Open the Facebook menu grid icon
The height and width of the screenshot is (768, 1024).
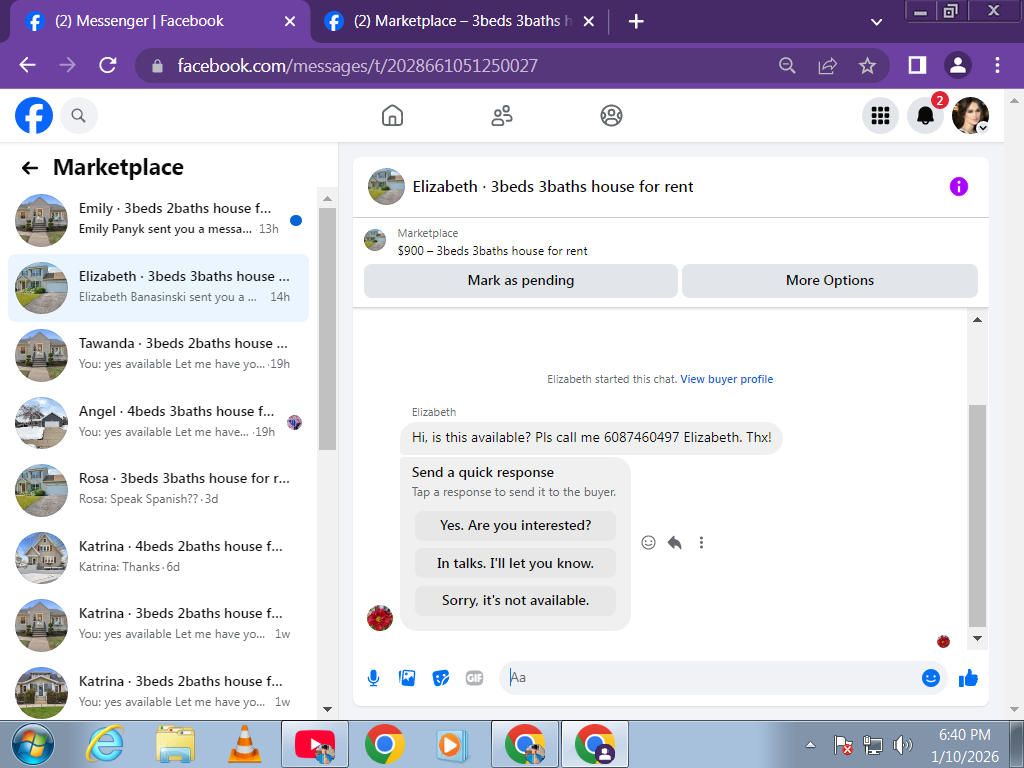(880, 116)
